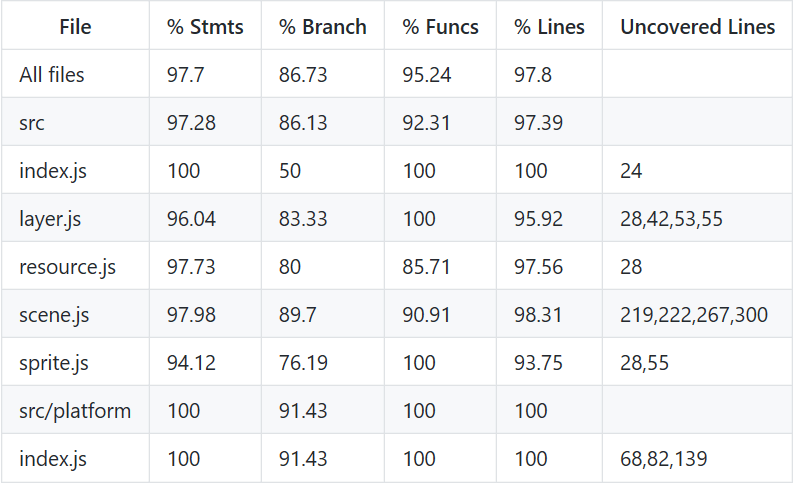Image resolution: width=796 pixels, height=486 pixels.
Task: Click the % Lines column header
Action: [549, 26]
